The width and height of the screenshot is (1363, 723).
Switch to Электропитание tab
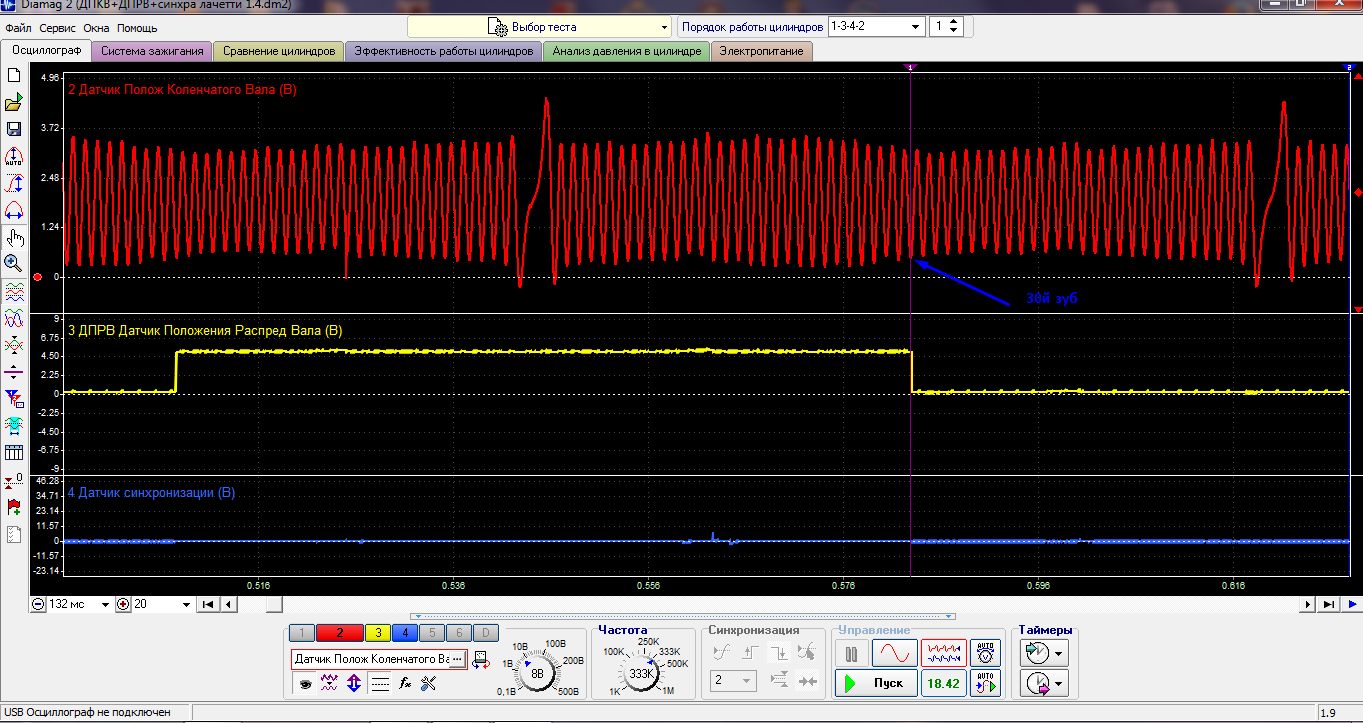[x=761, y=51]
